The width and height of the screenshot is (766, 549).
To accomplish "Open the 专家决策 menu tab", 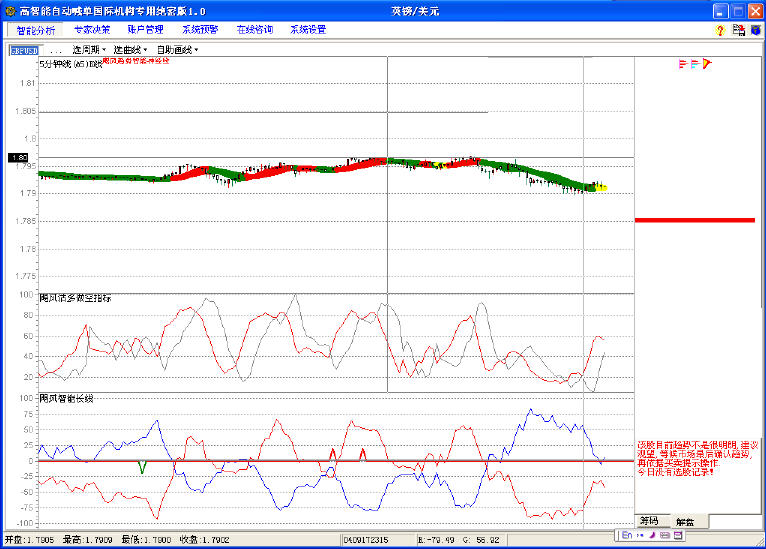I will (92, 30).
